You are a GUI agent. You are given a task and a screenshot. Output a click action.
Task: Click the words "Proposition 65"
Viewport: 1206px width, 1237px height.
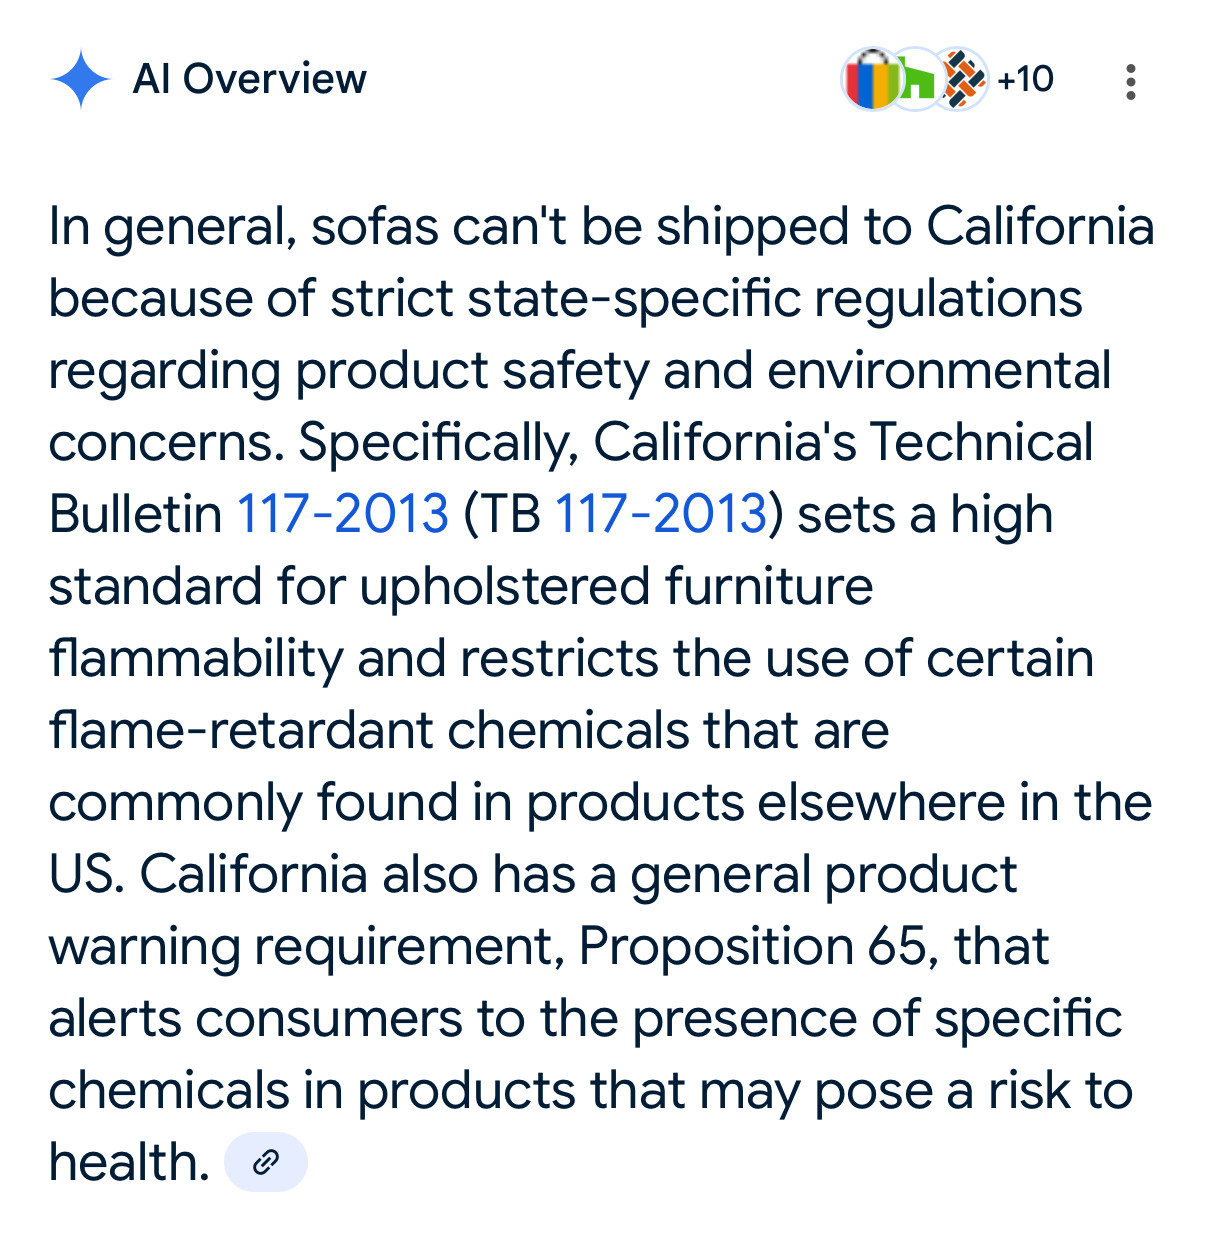[758, 946]
